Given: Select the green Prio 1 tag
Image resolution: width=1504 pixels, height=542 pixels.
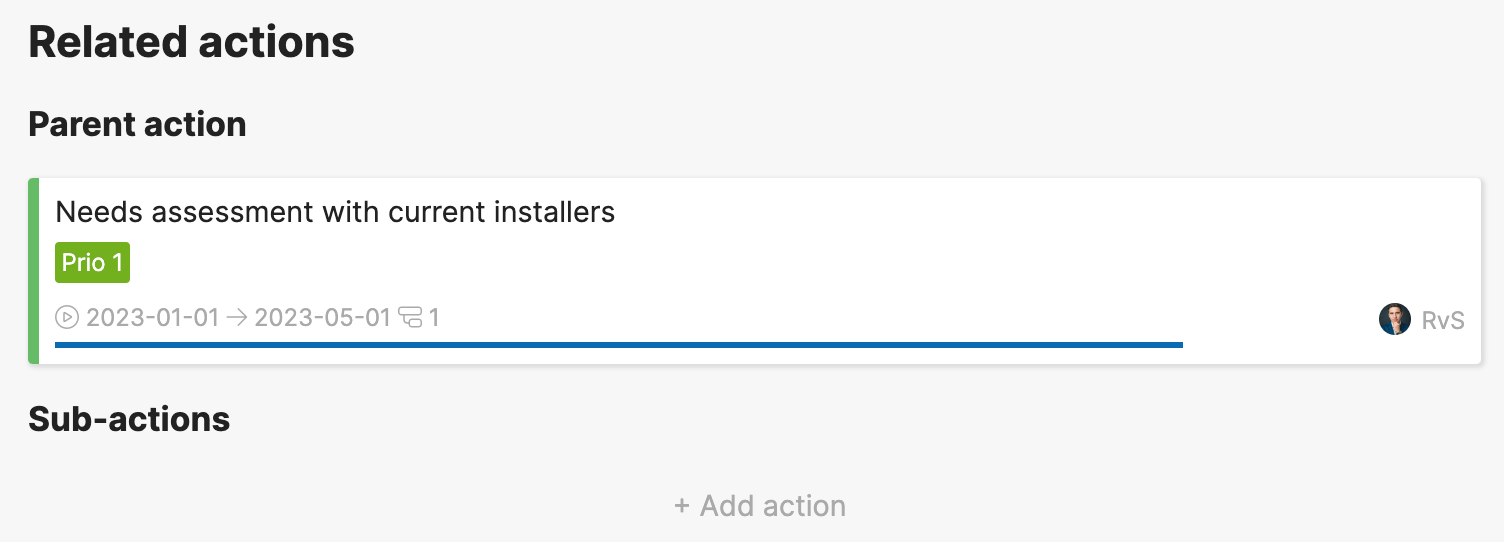Looking at the screenshot, I should pos(92,263).
